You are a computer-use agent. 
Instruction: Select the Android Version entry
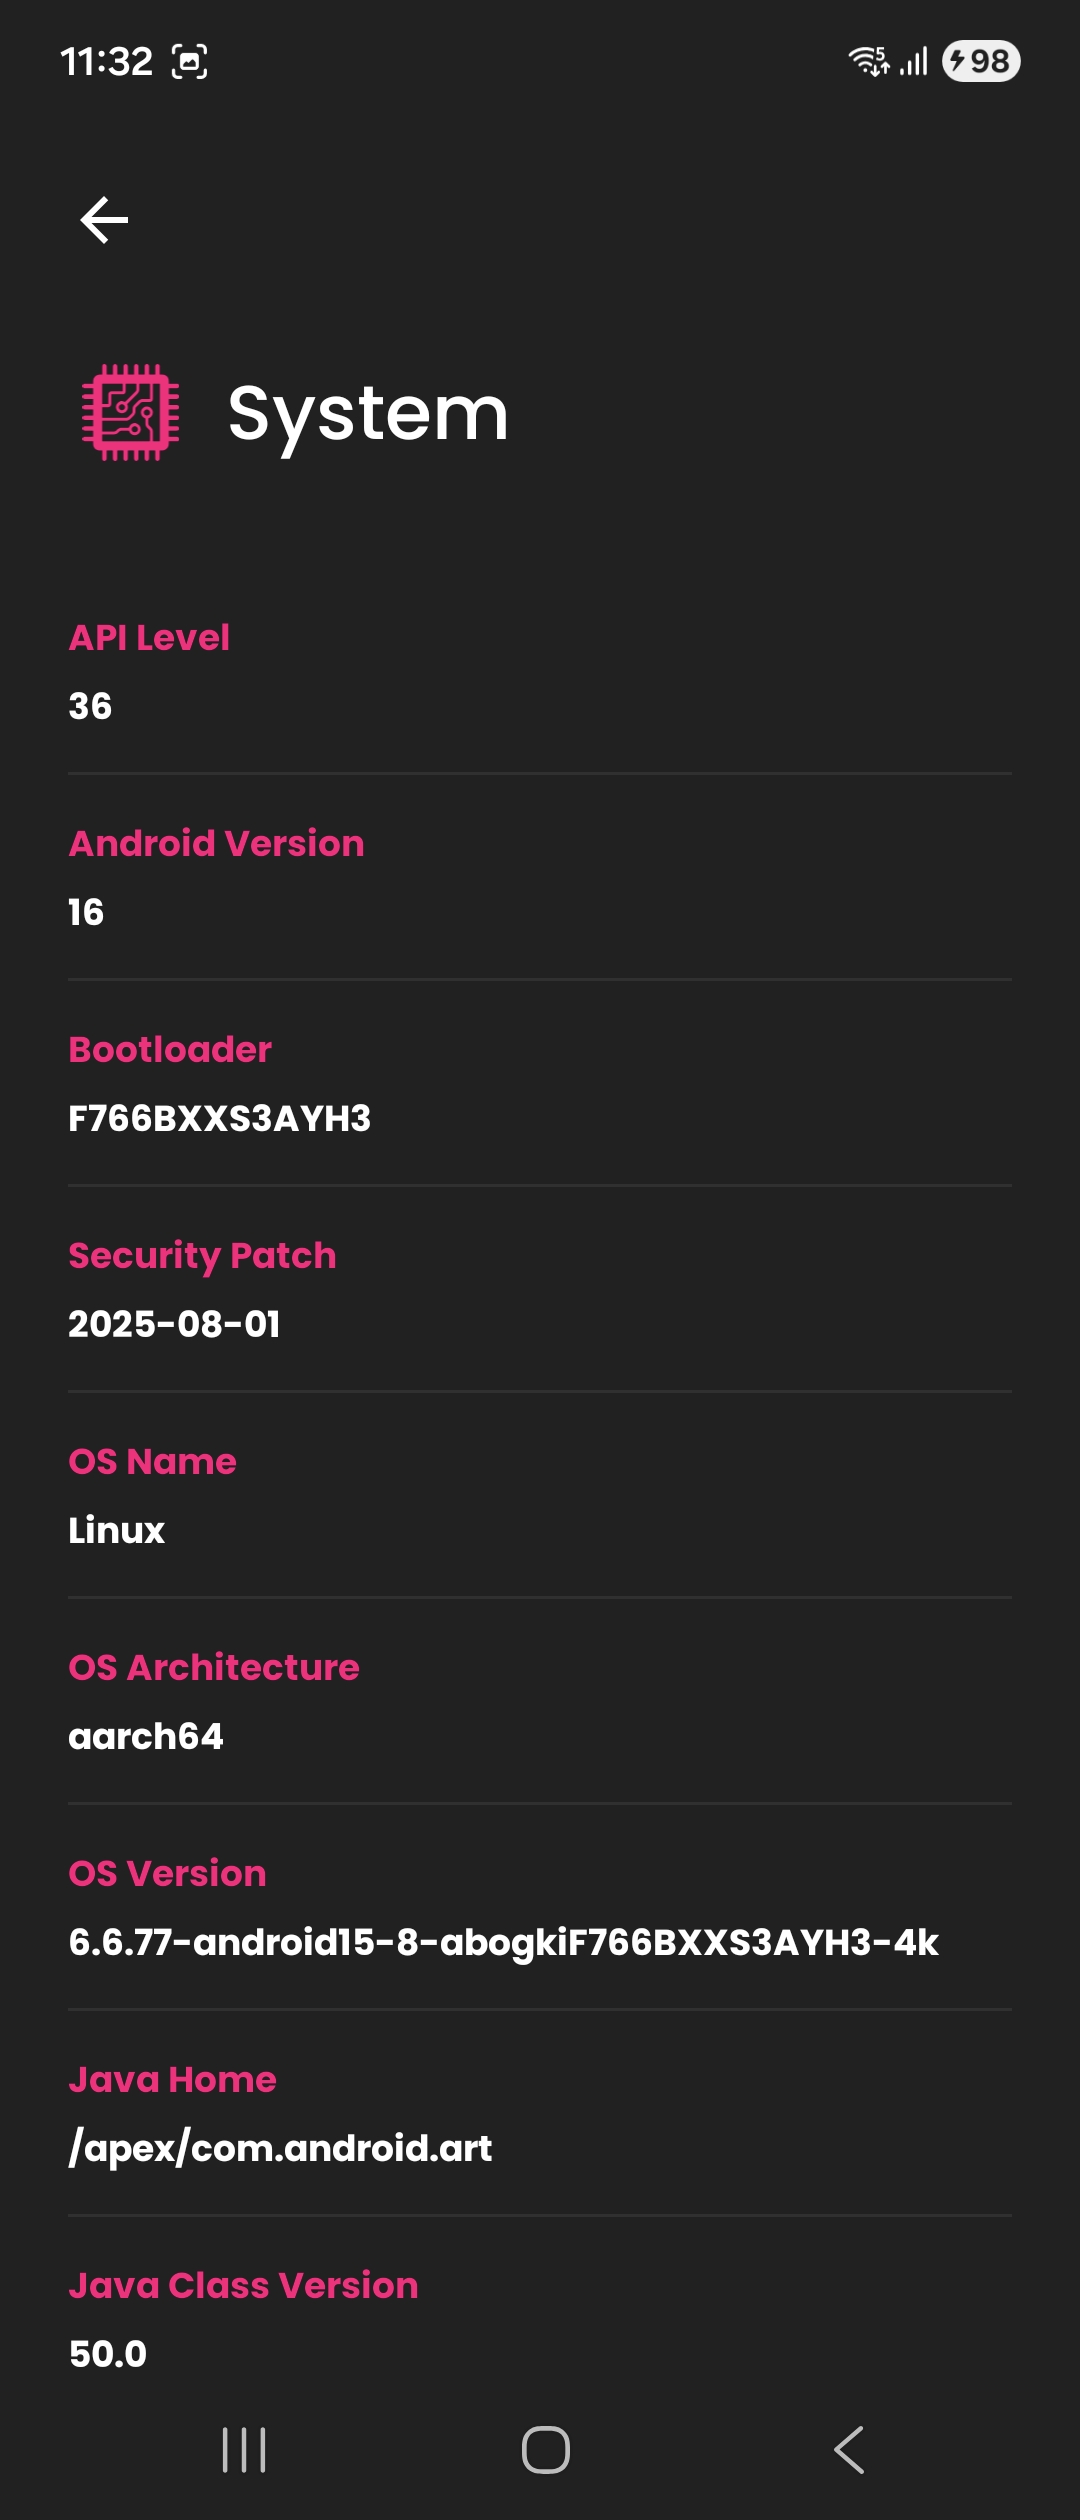[540, 878]
